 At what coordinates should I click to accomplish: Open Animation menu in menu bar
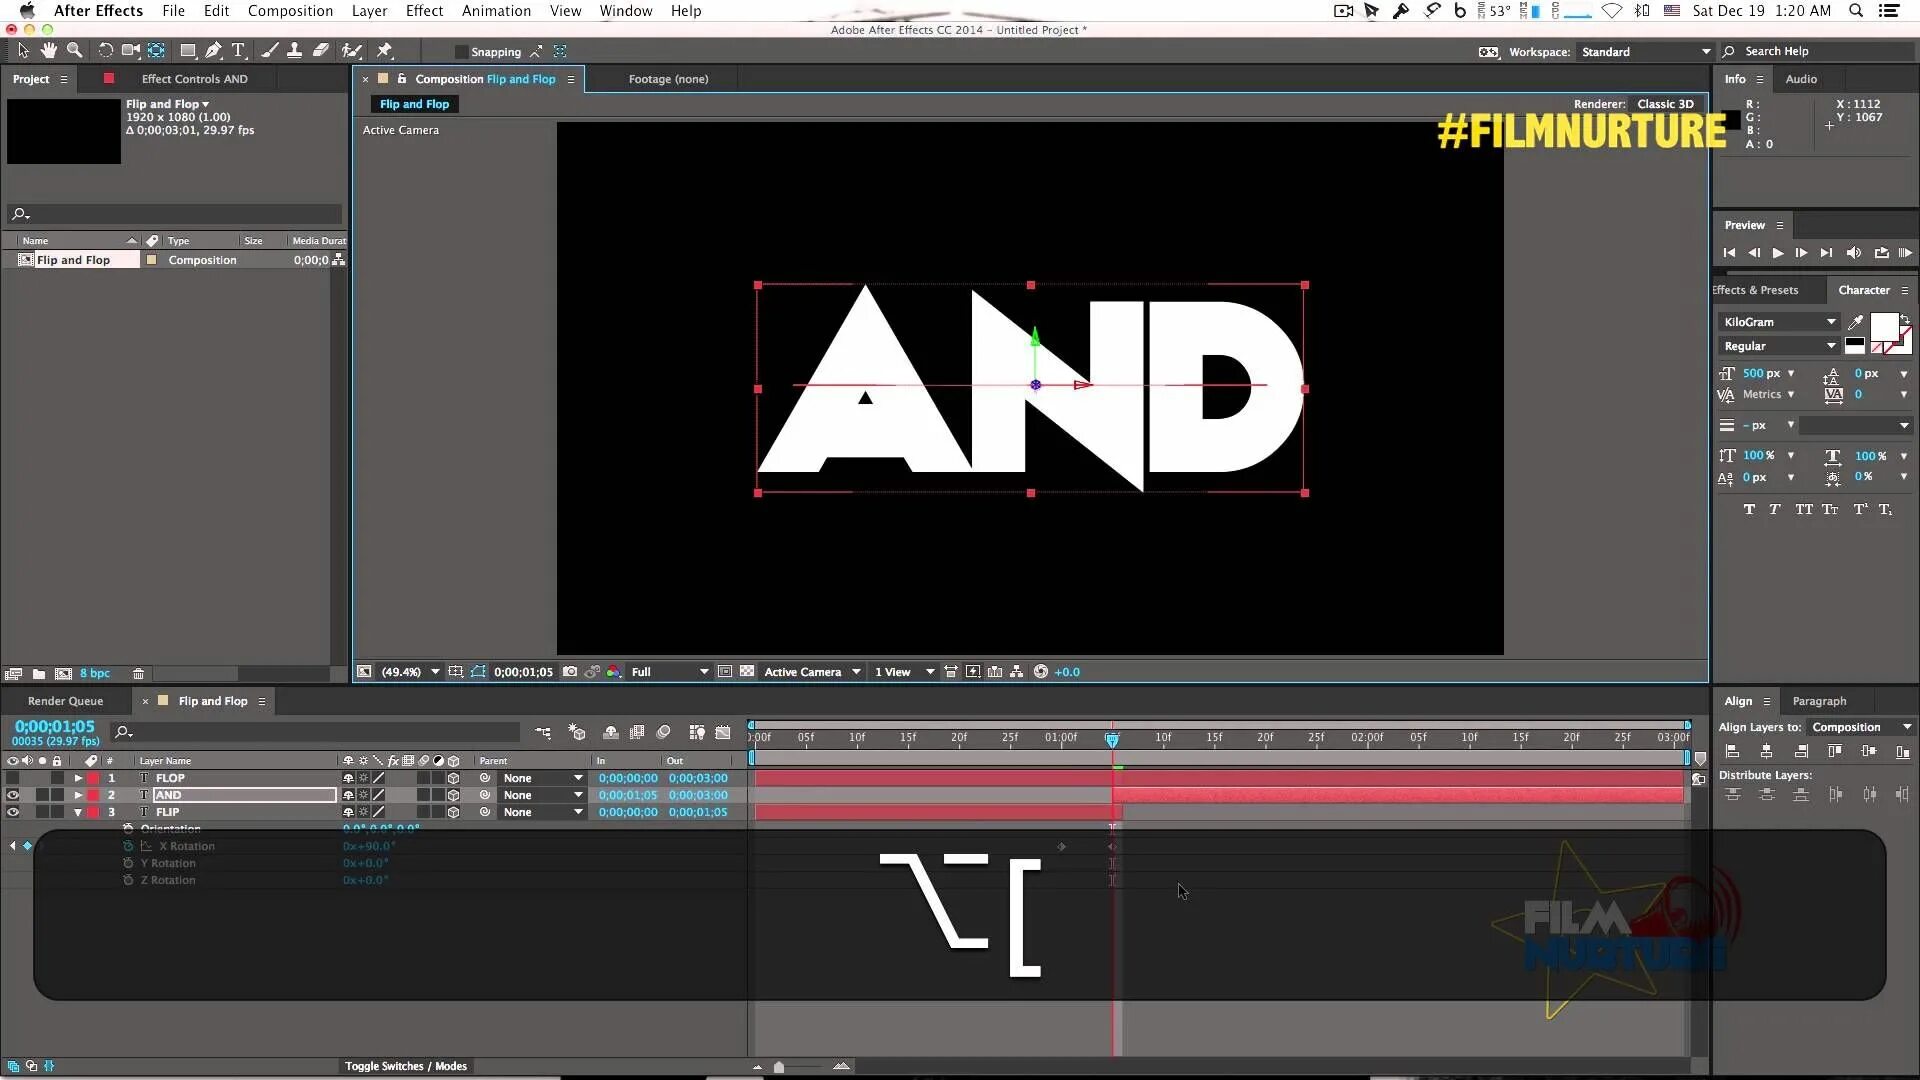pos(496,11)
